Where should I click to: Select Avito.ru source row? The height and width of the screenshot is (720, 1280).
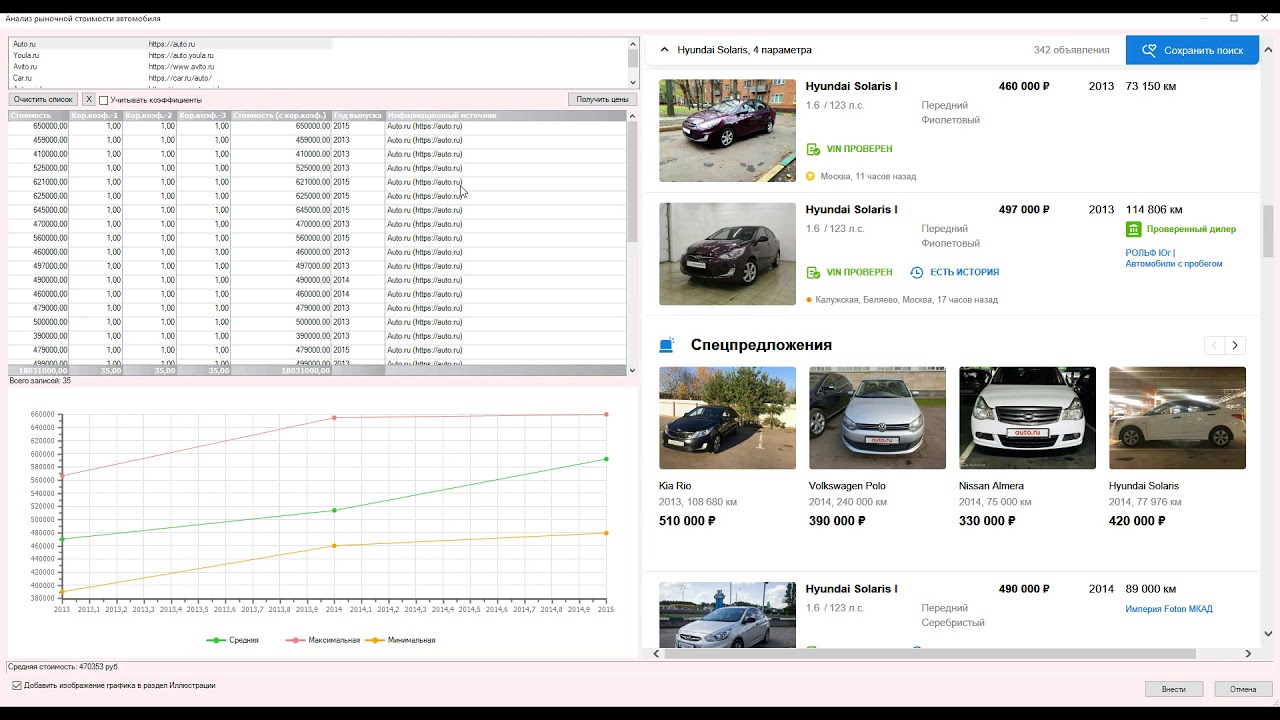coord(170,67)
